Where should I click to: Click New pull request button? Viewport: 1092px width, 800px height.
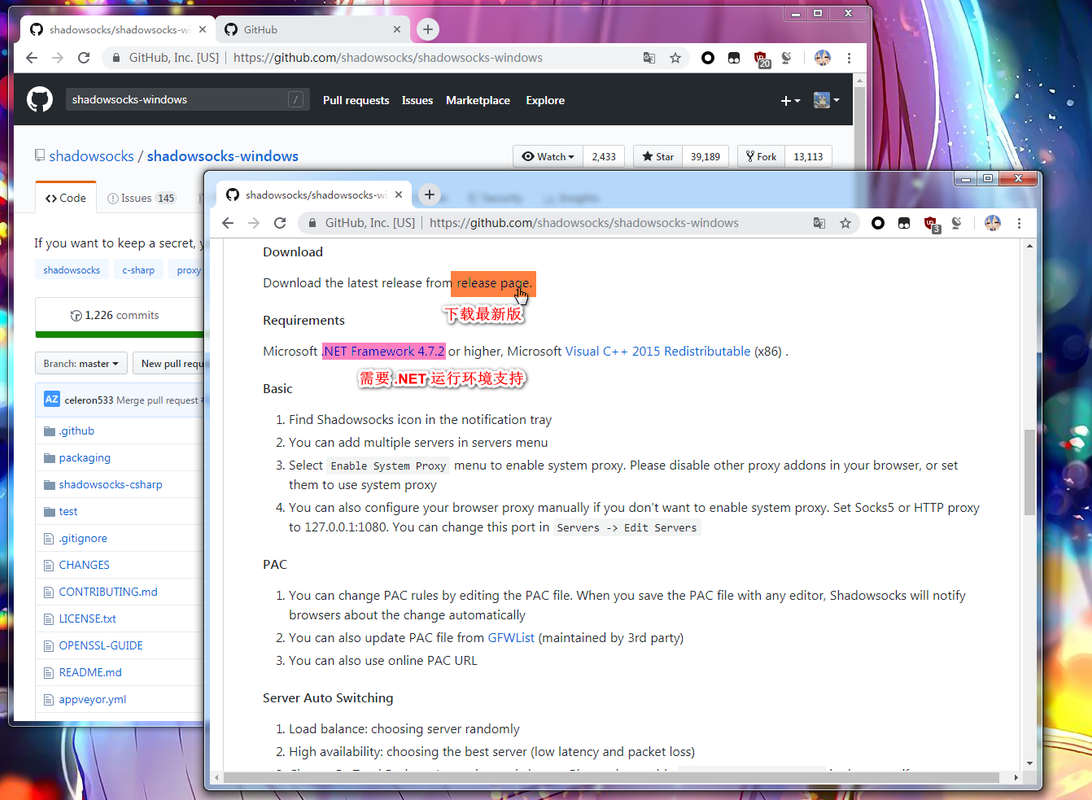pos(171,363)
